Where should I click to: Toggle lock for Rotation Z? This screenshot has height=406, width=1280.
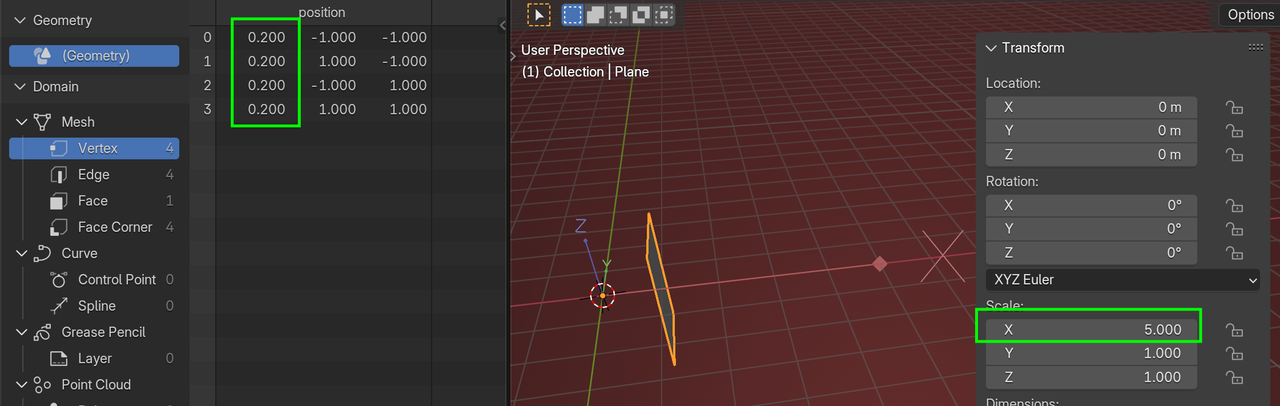point(1235,253)
